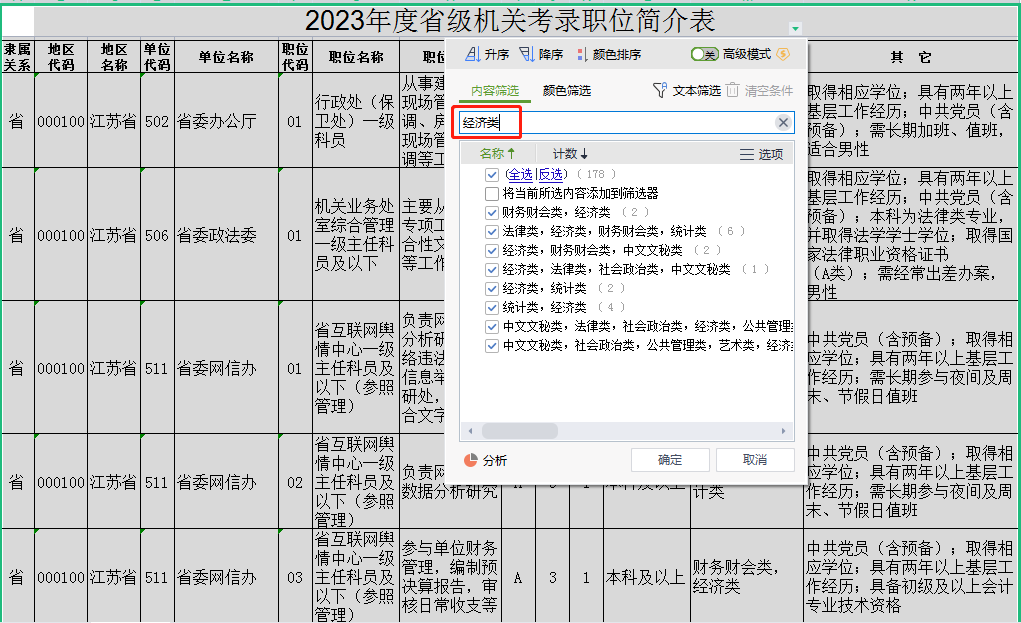Click the scrollbar's right arrow in filter list
The image size is (1021, 623).
pyautogui.click(x=783, y=431)
